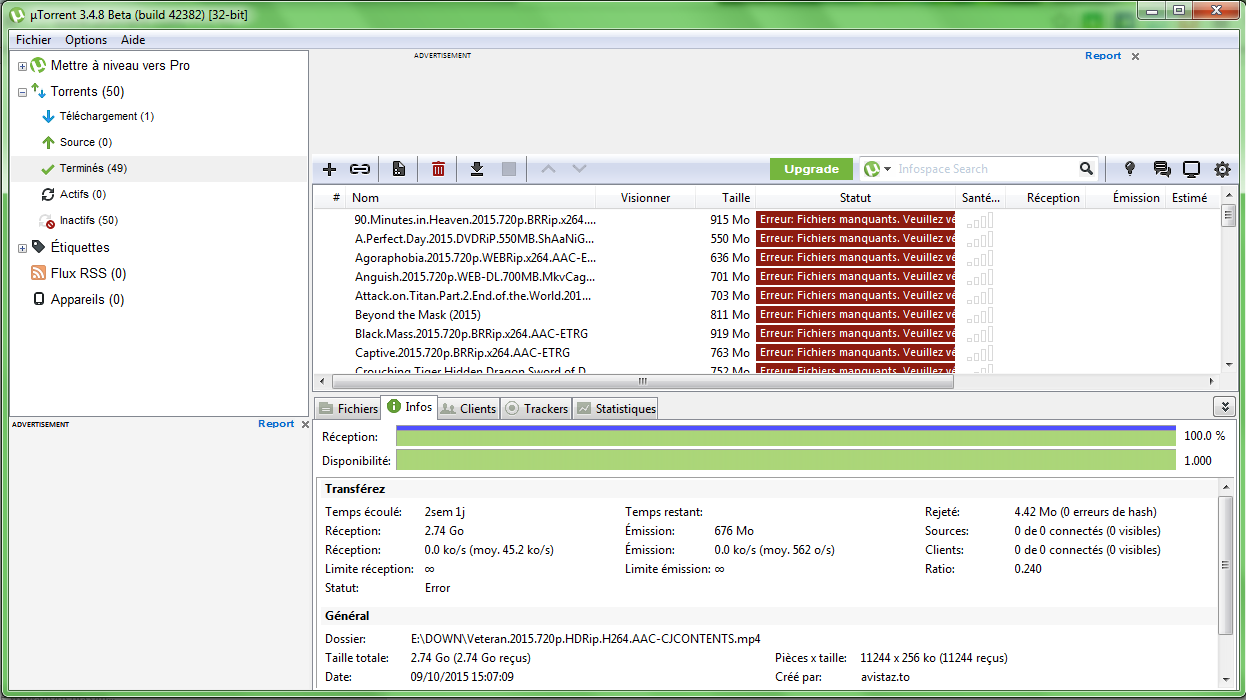1246x700 pixels.
Task: Select Téléchargement (1) in the sidebar
Action: 107,116
